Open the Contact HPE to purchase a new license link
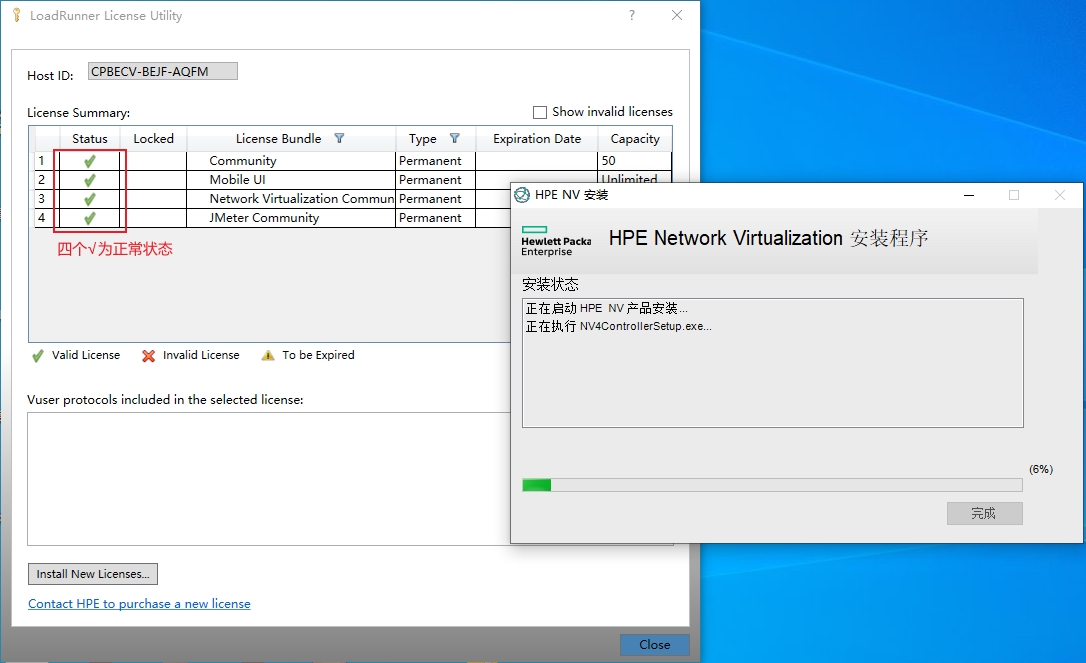The height and width of the screenshot is (663, 1086). pyautogui.click(x=139, y=603)
